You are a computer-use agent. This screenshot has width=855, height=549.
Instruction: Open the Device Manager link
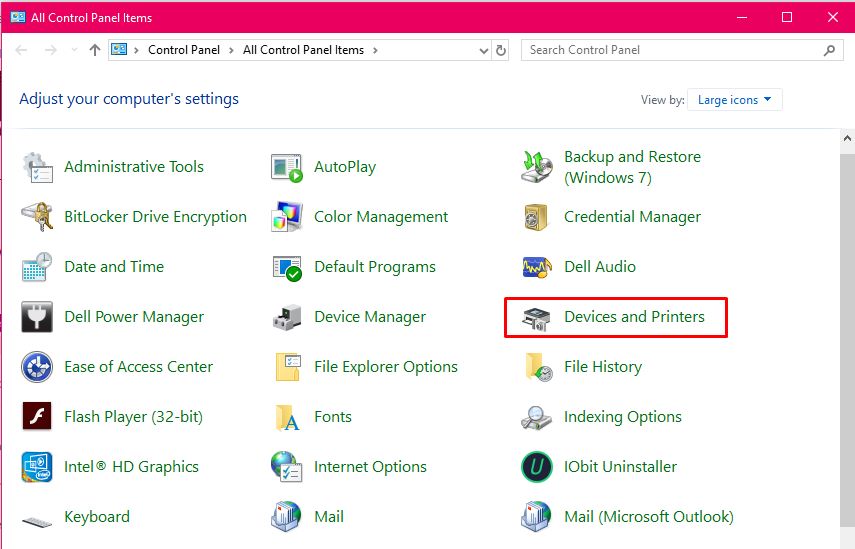point(370,317)
